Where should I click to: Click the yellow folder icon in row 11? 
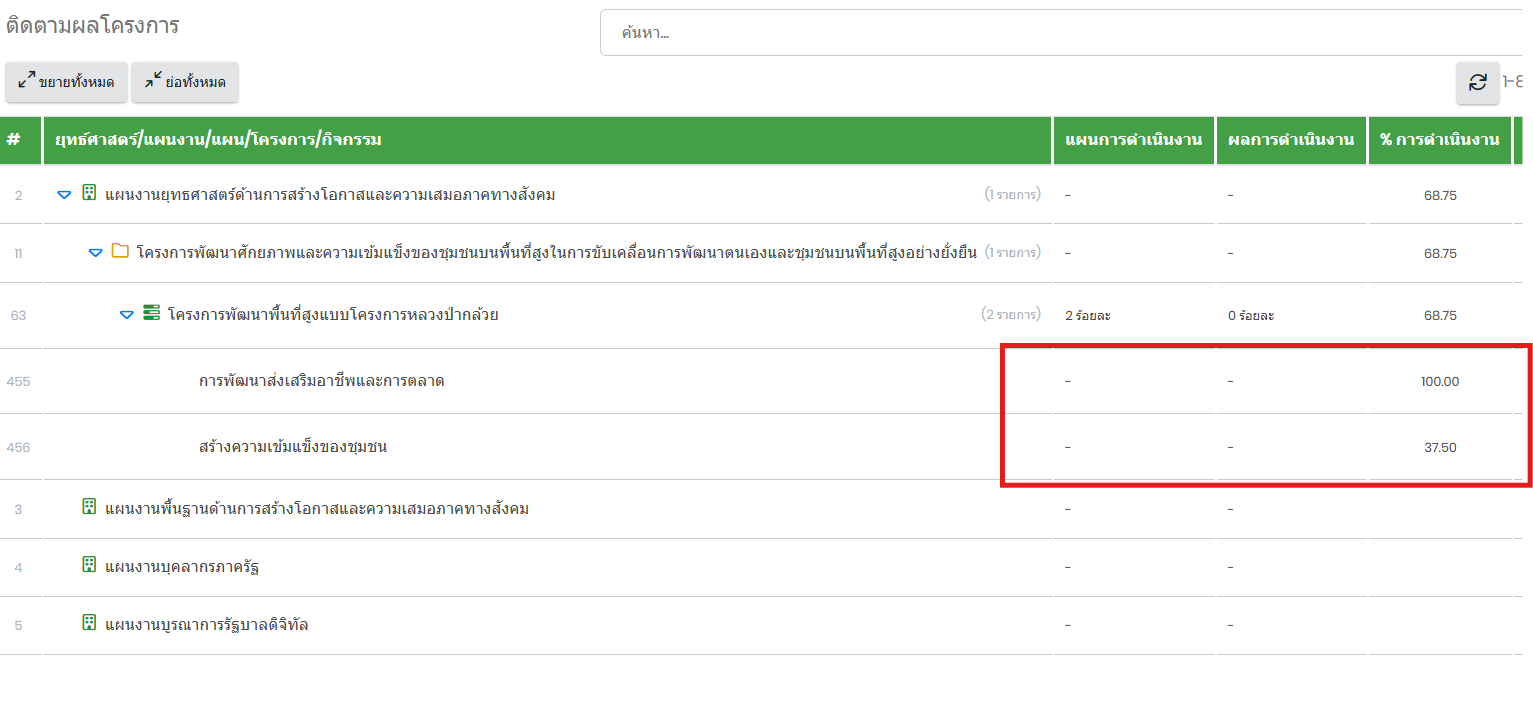point(120,252)
